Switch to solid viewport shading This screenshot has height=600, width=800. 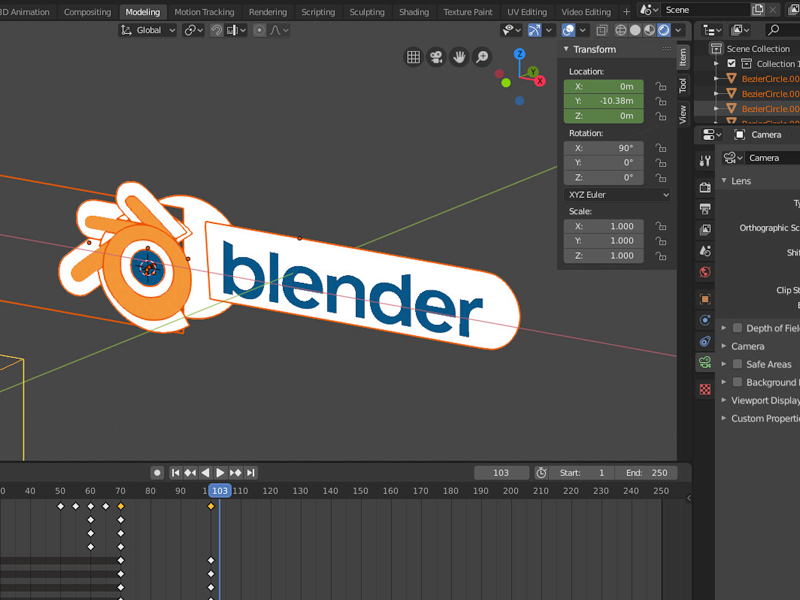tap(635, 30)
